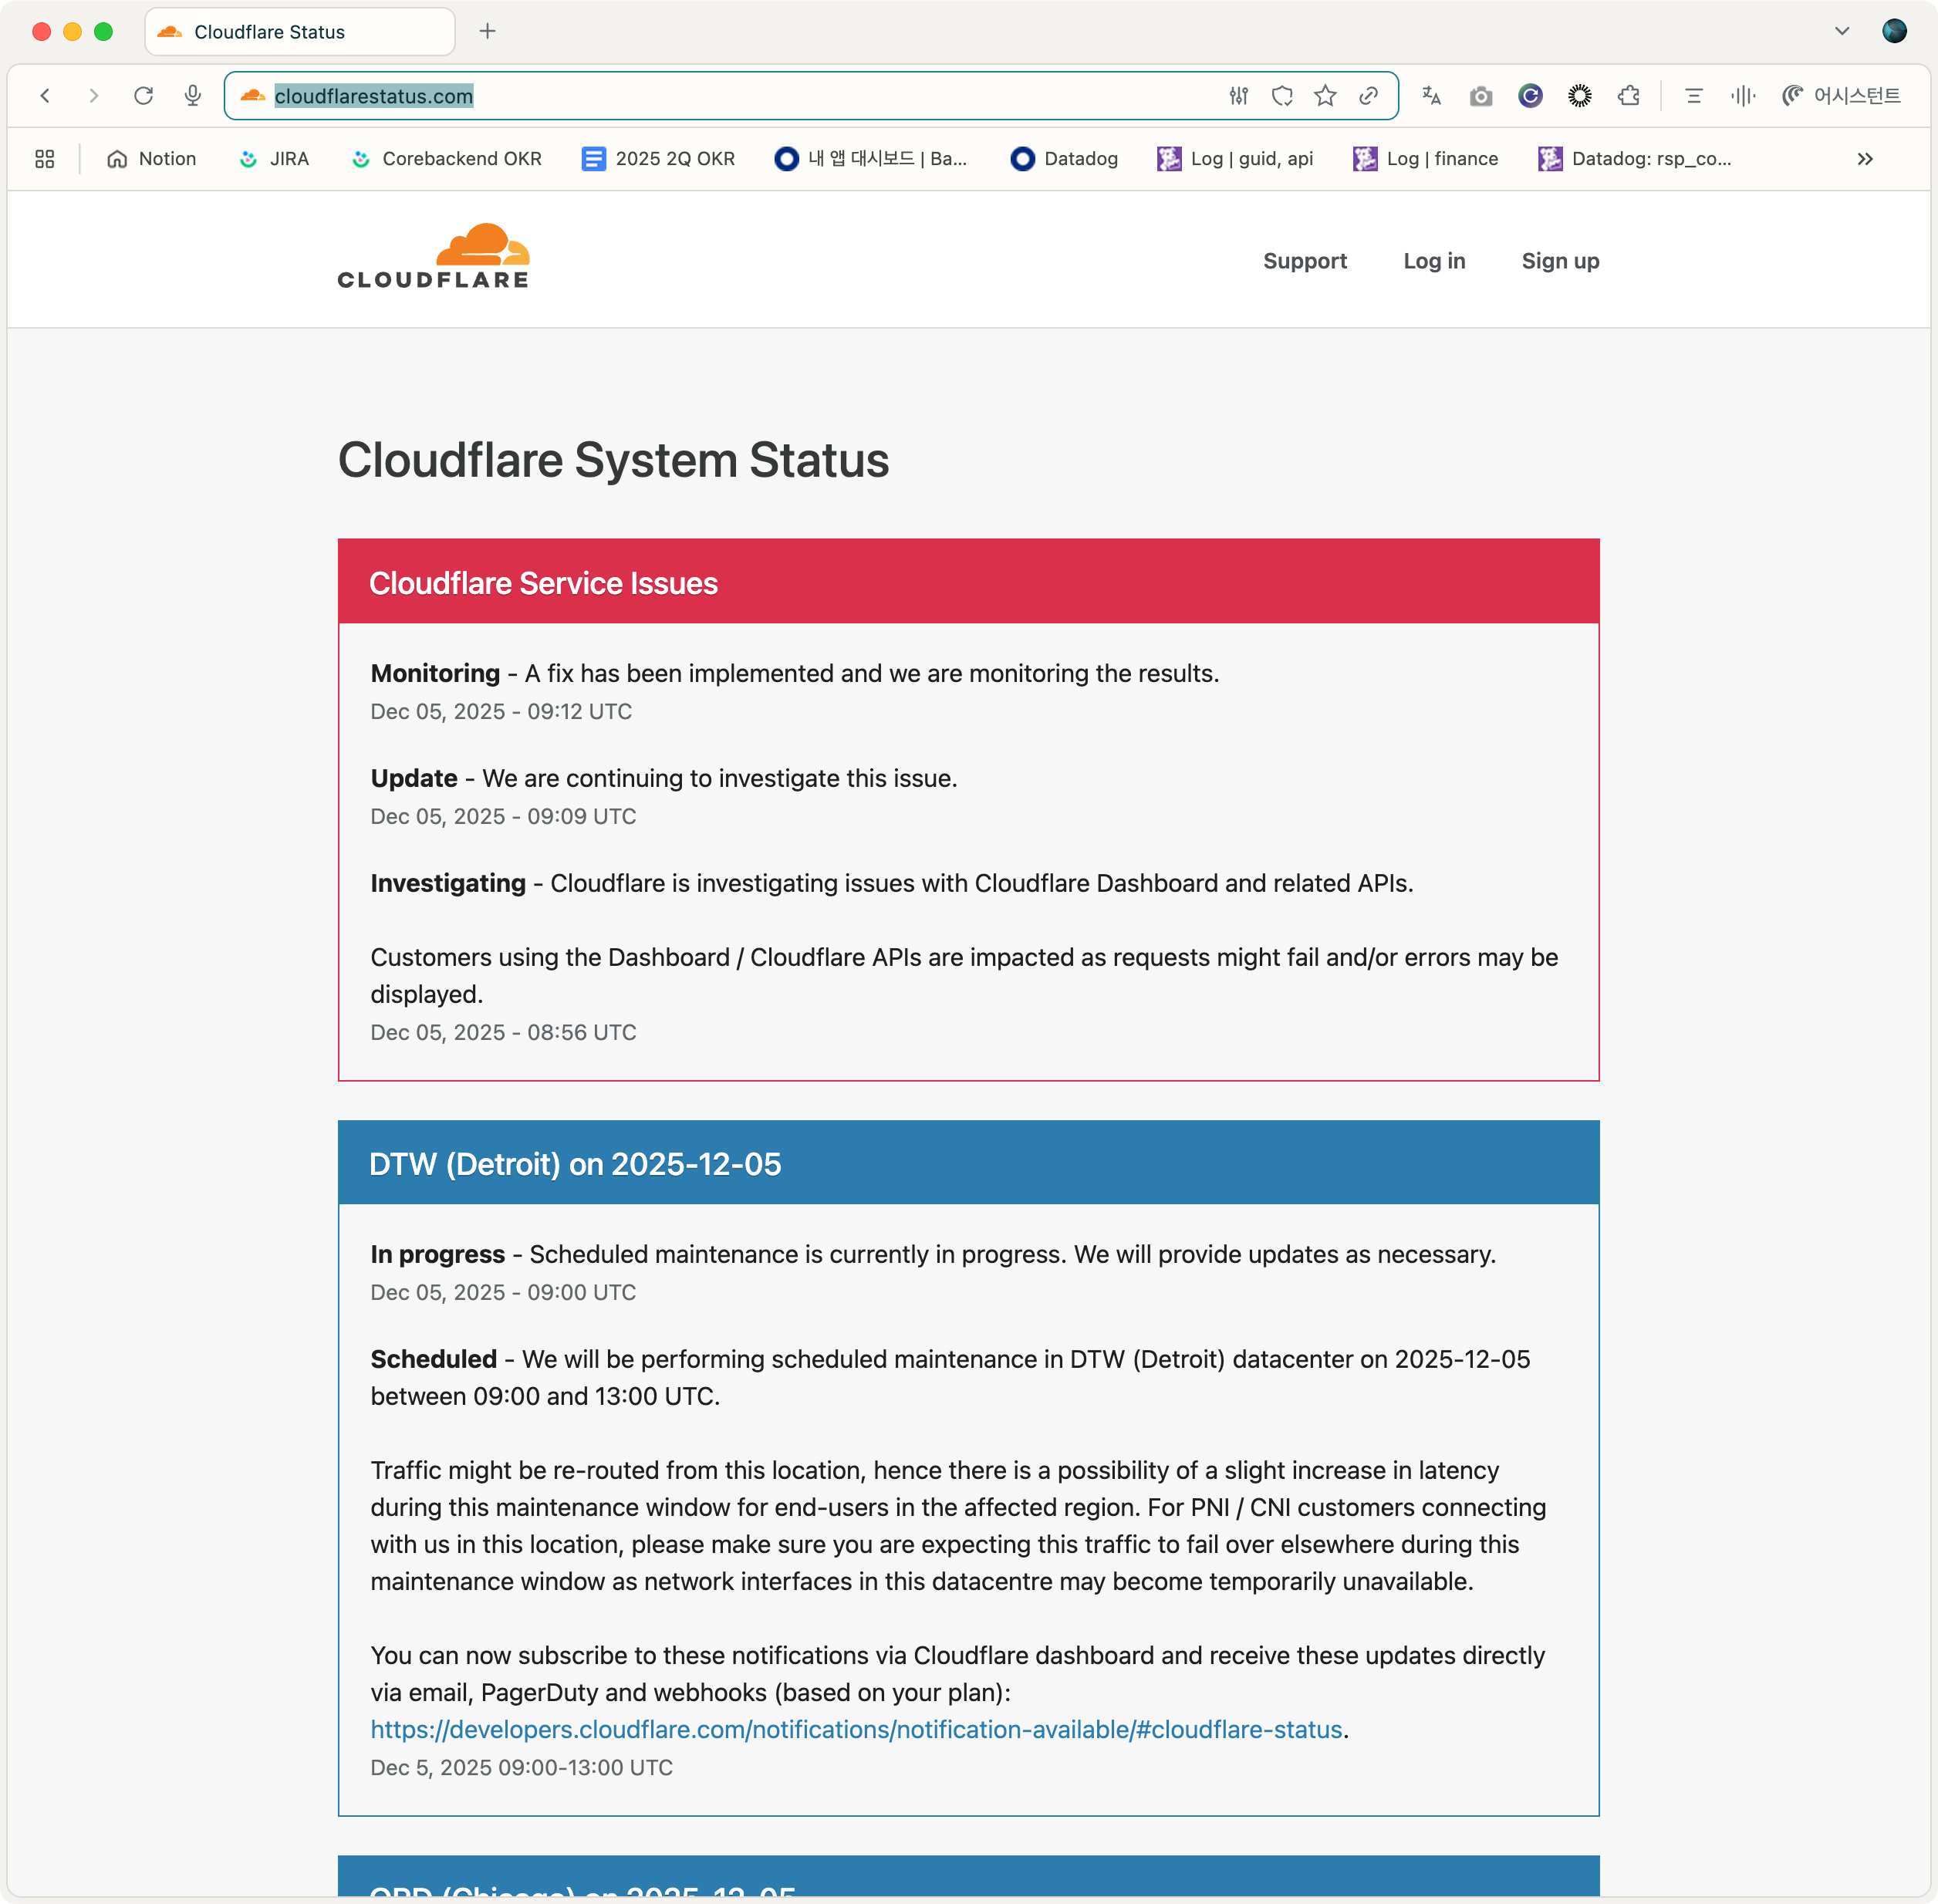
Task: Open the apps grid icon in bookmarks bar
Action: pos(44,159)
